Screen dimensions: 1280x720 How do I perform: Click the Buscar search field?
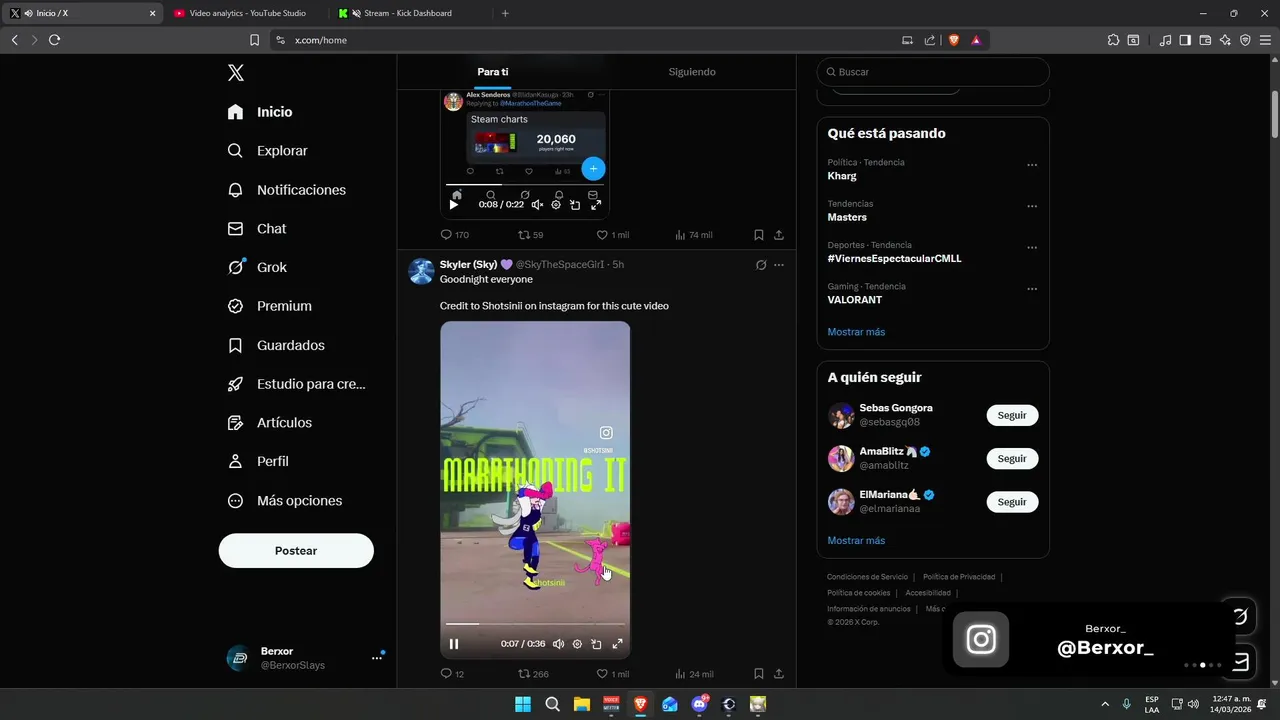[933, 72]
